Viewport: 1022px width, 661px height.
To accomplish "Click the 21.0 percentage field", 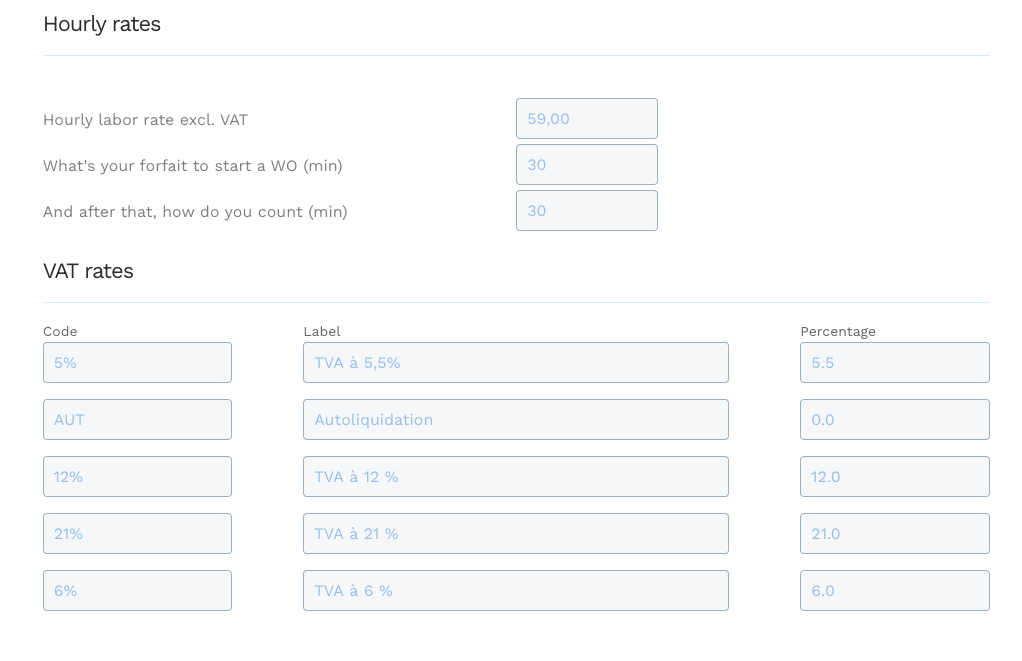I will click(x=894, y=533).
